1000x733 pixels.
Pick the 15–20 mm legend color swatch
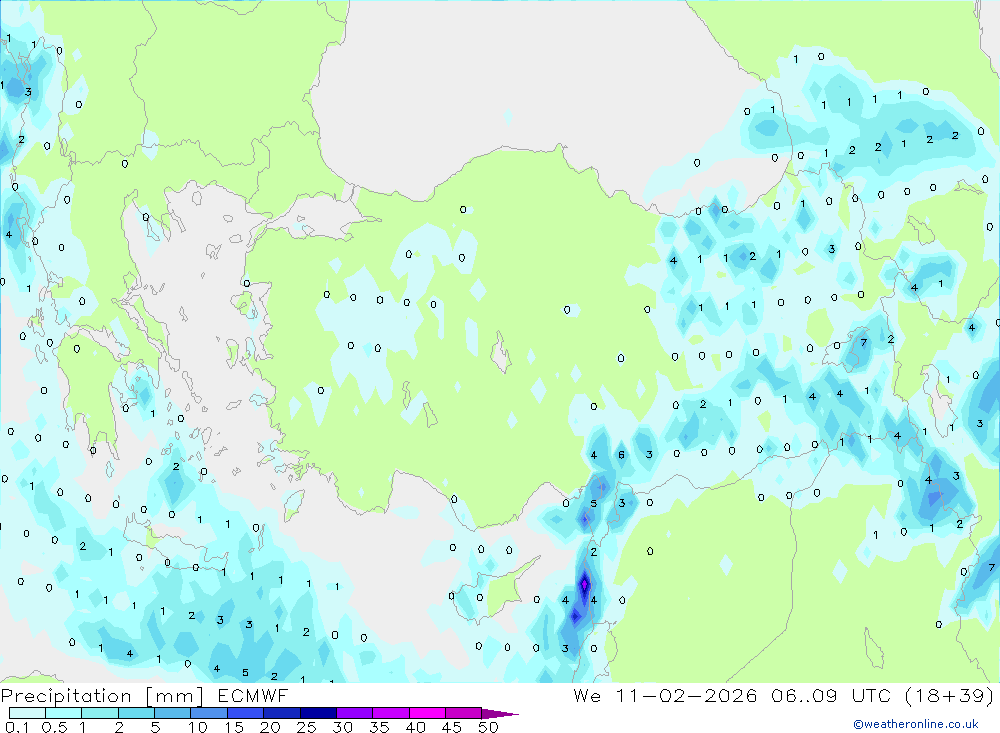(x=246, y=713)
